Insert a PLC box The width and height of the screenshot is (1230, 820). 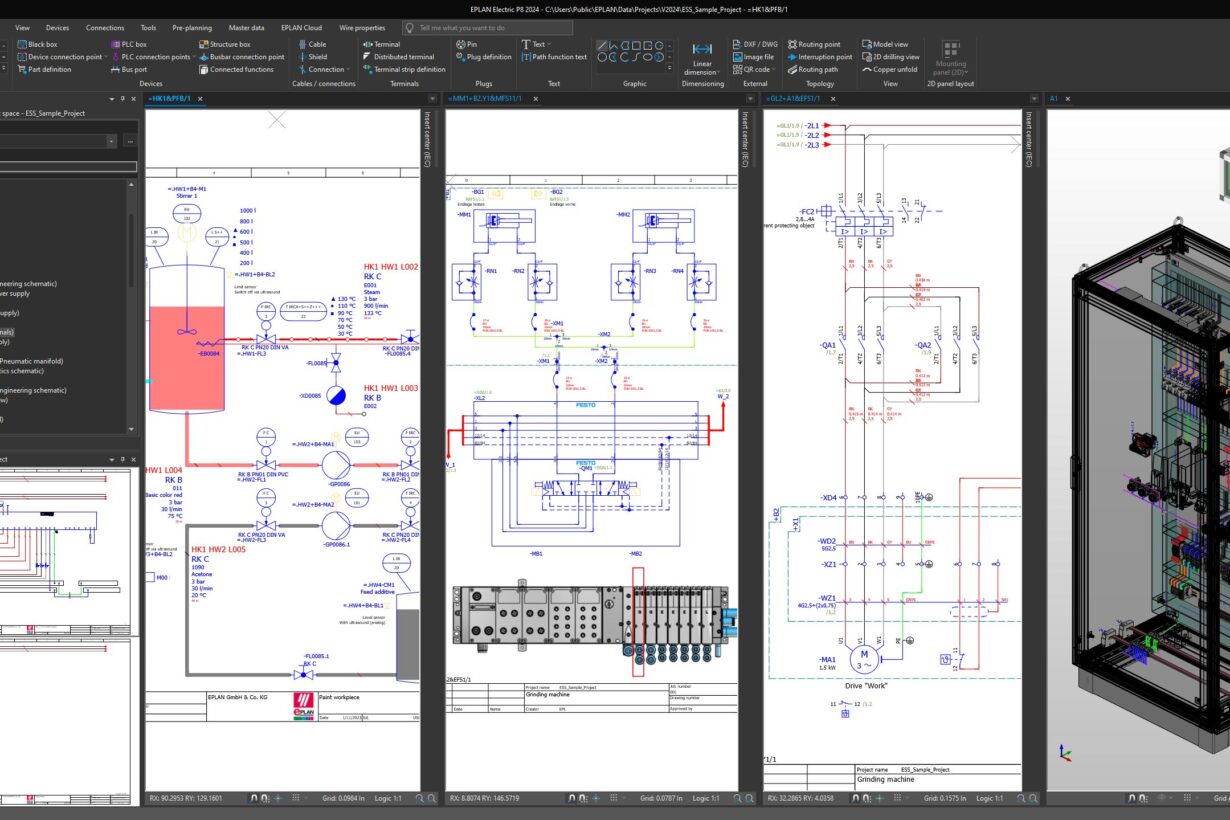coord(128,44)
